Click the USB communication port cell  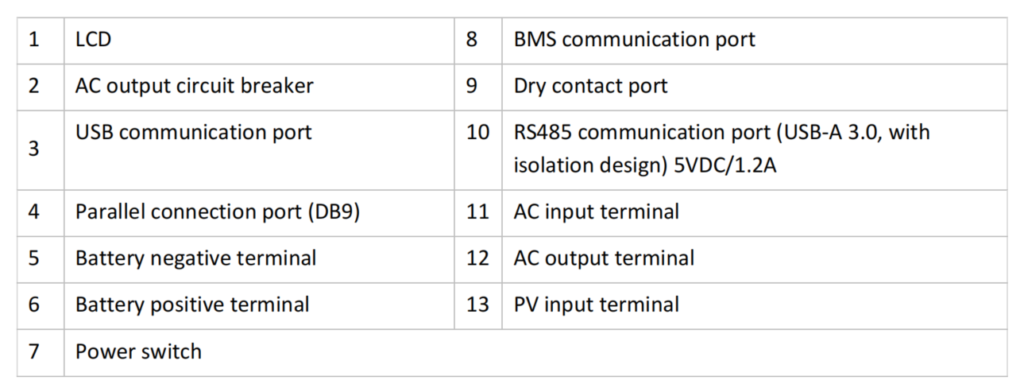[259, 150]
